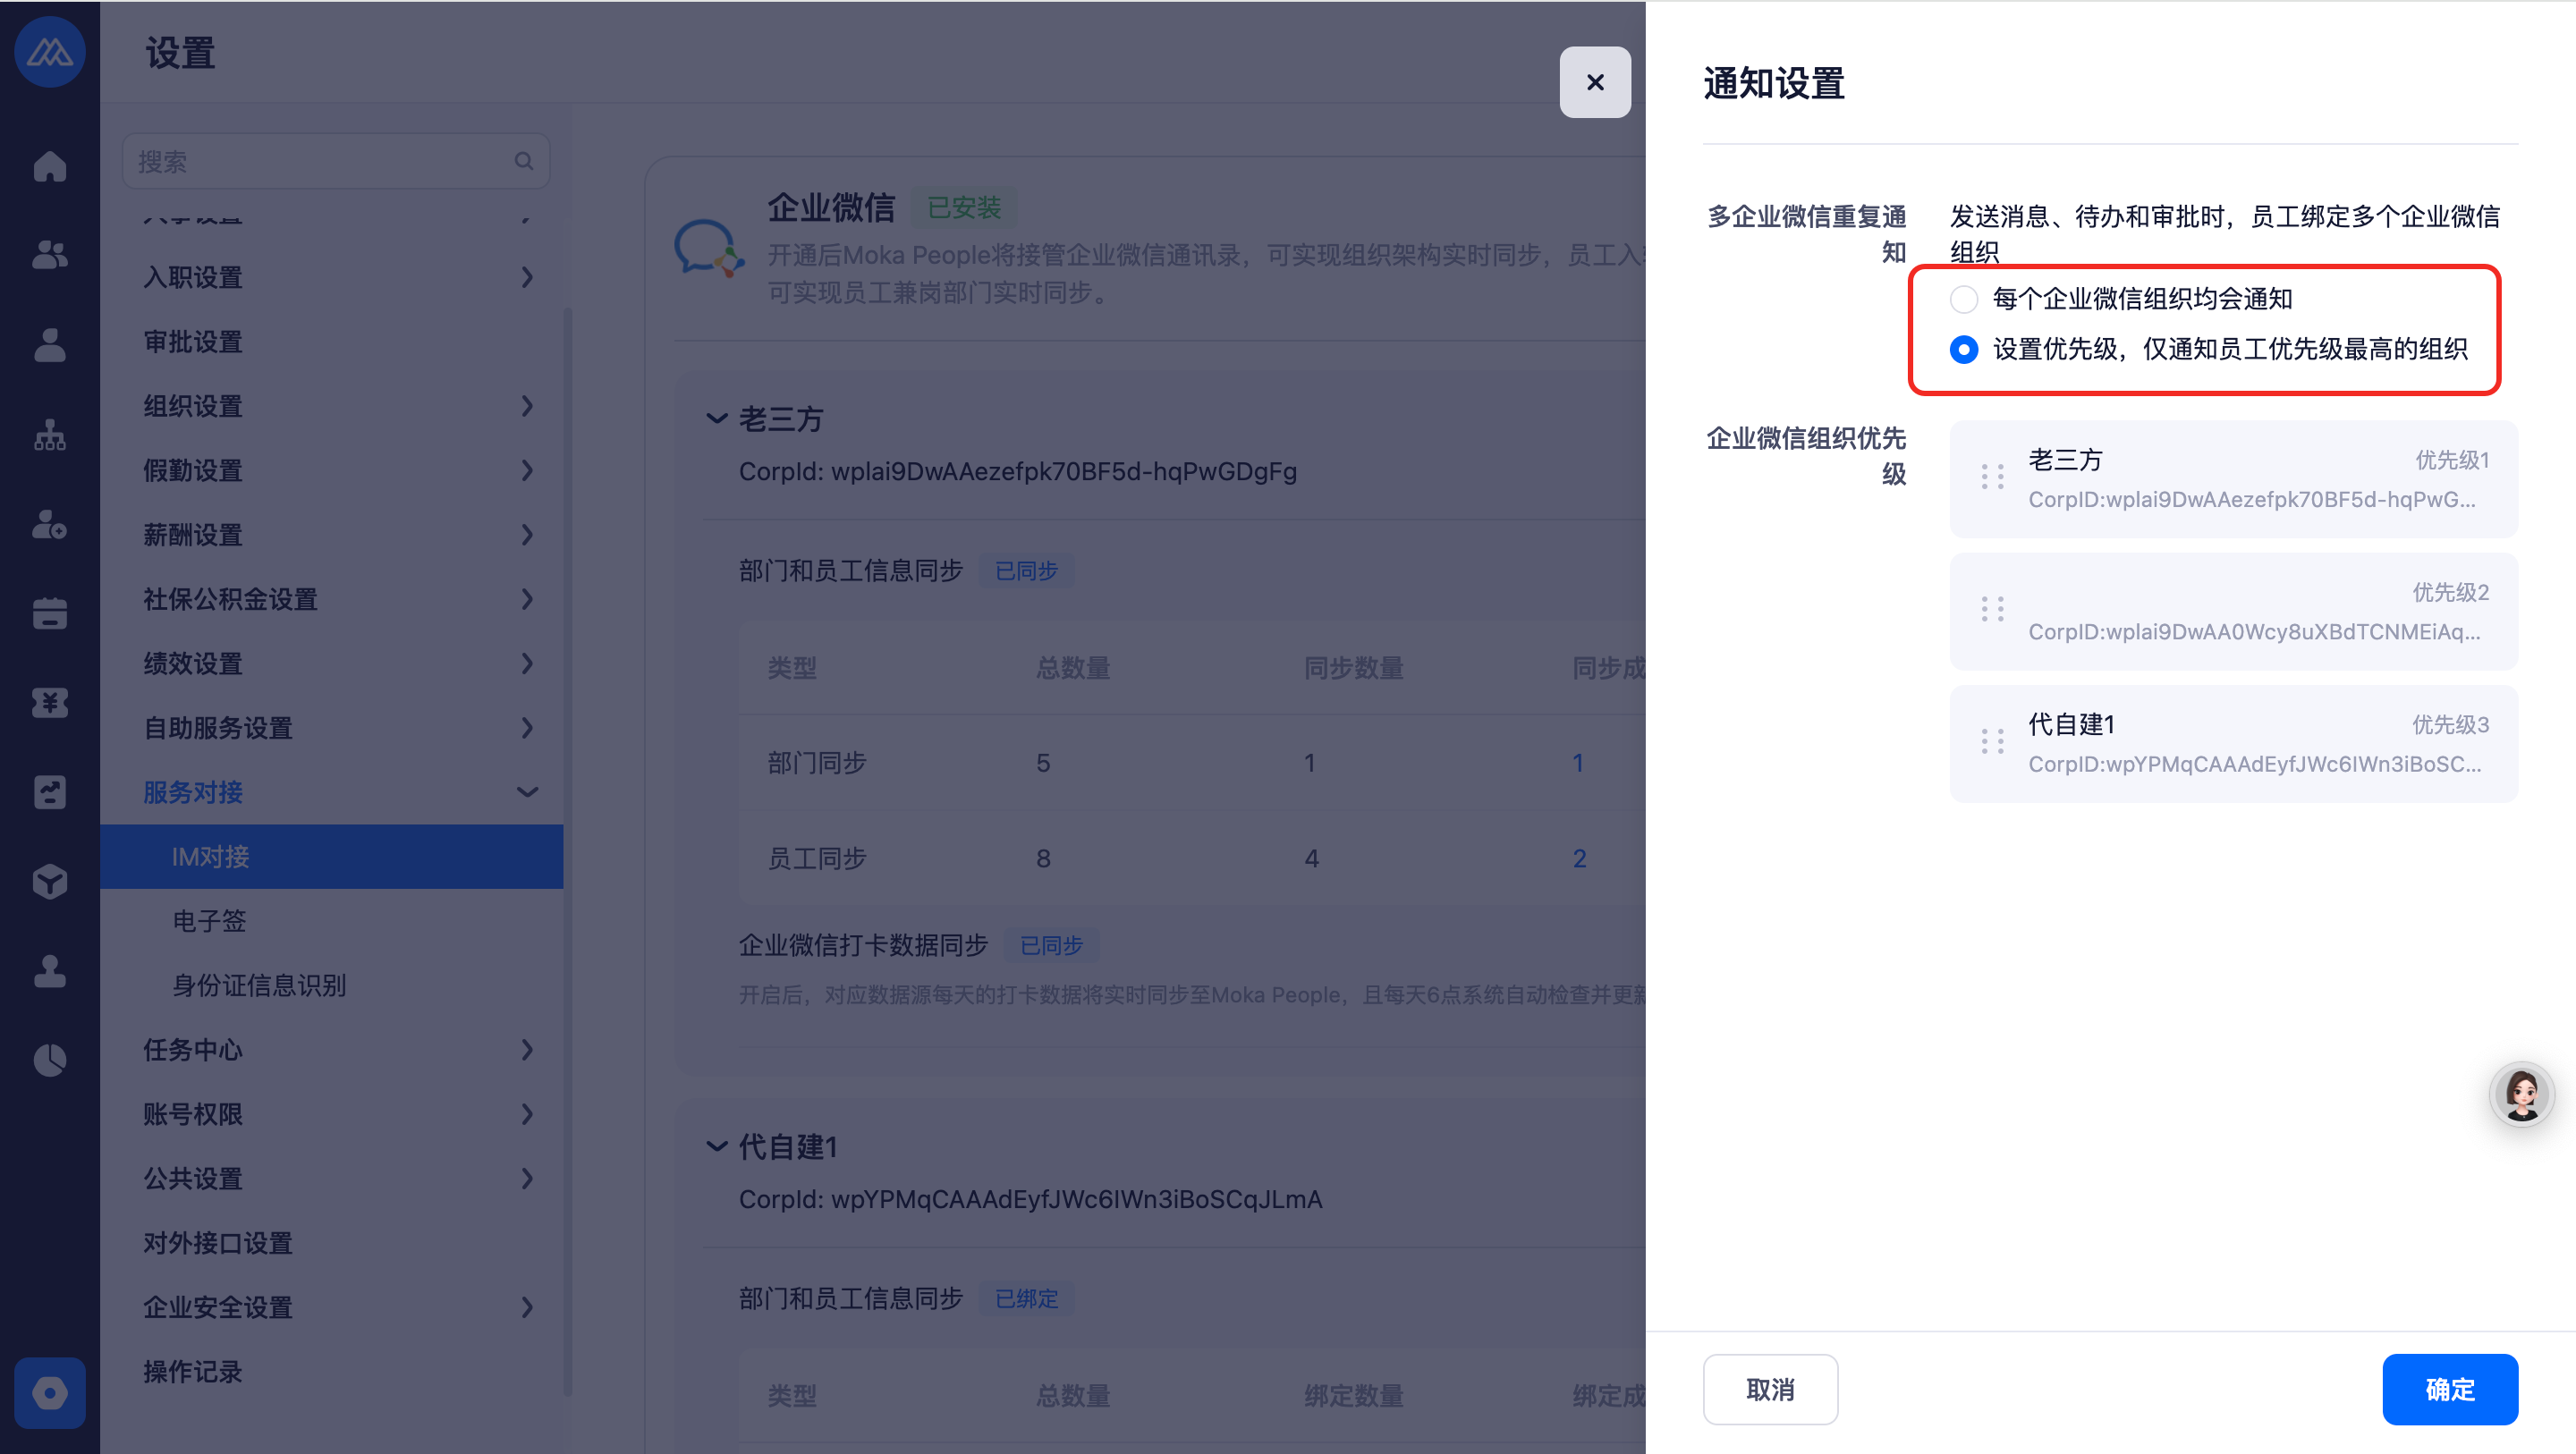Open the yen payroll sidebar icon

pyautogui.click(x=49, y=702)
